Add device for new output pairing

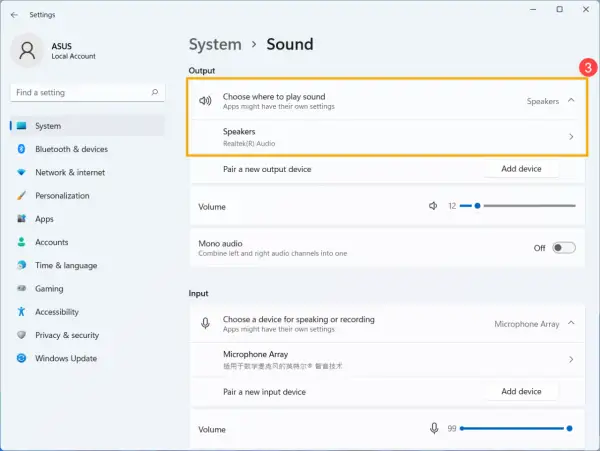click(521, 169)
